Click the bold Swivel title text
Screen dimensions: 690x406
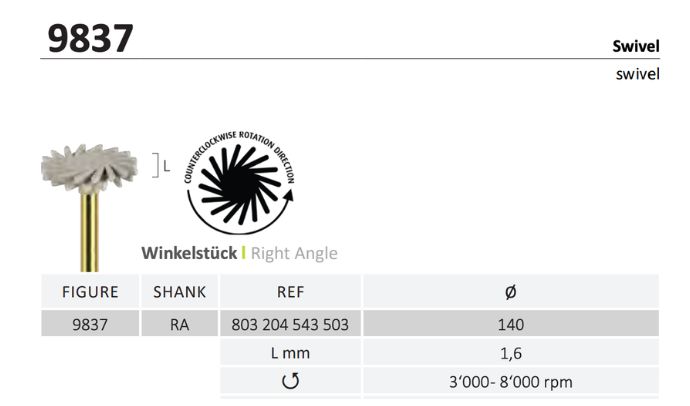pyautogui.click(x=635, y=46)
